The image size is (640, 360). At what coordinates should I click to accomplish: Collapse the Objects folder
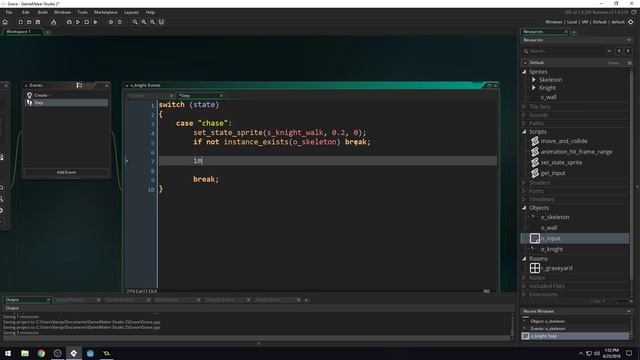524,208
